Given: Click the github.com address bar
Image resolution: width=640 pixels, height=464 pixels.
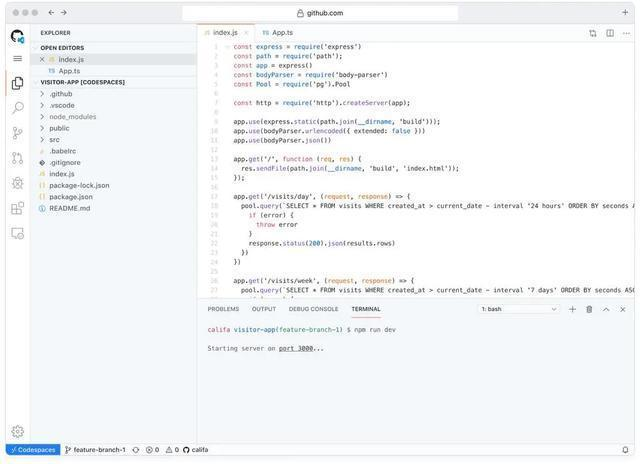Looking at the screenshot, I should click(x=320, y=13).
